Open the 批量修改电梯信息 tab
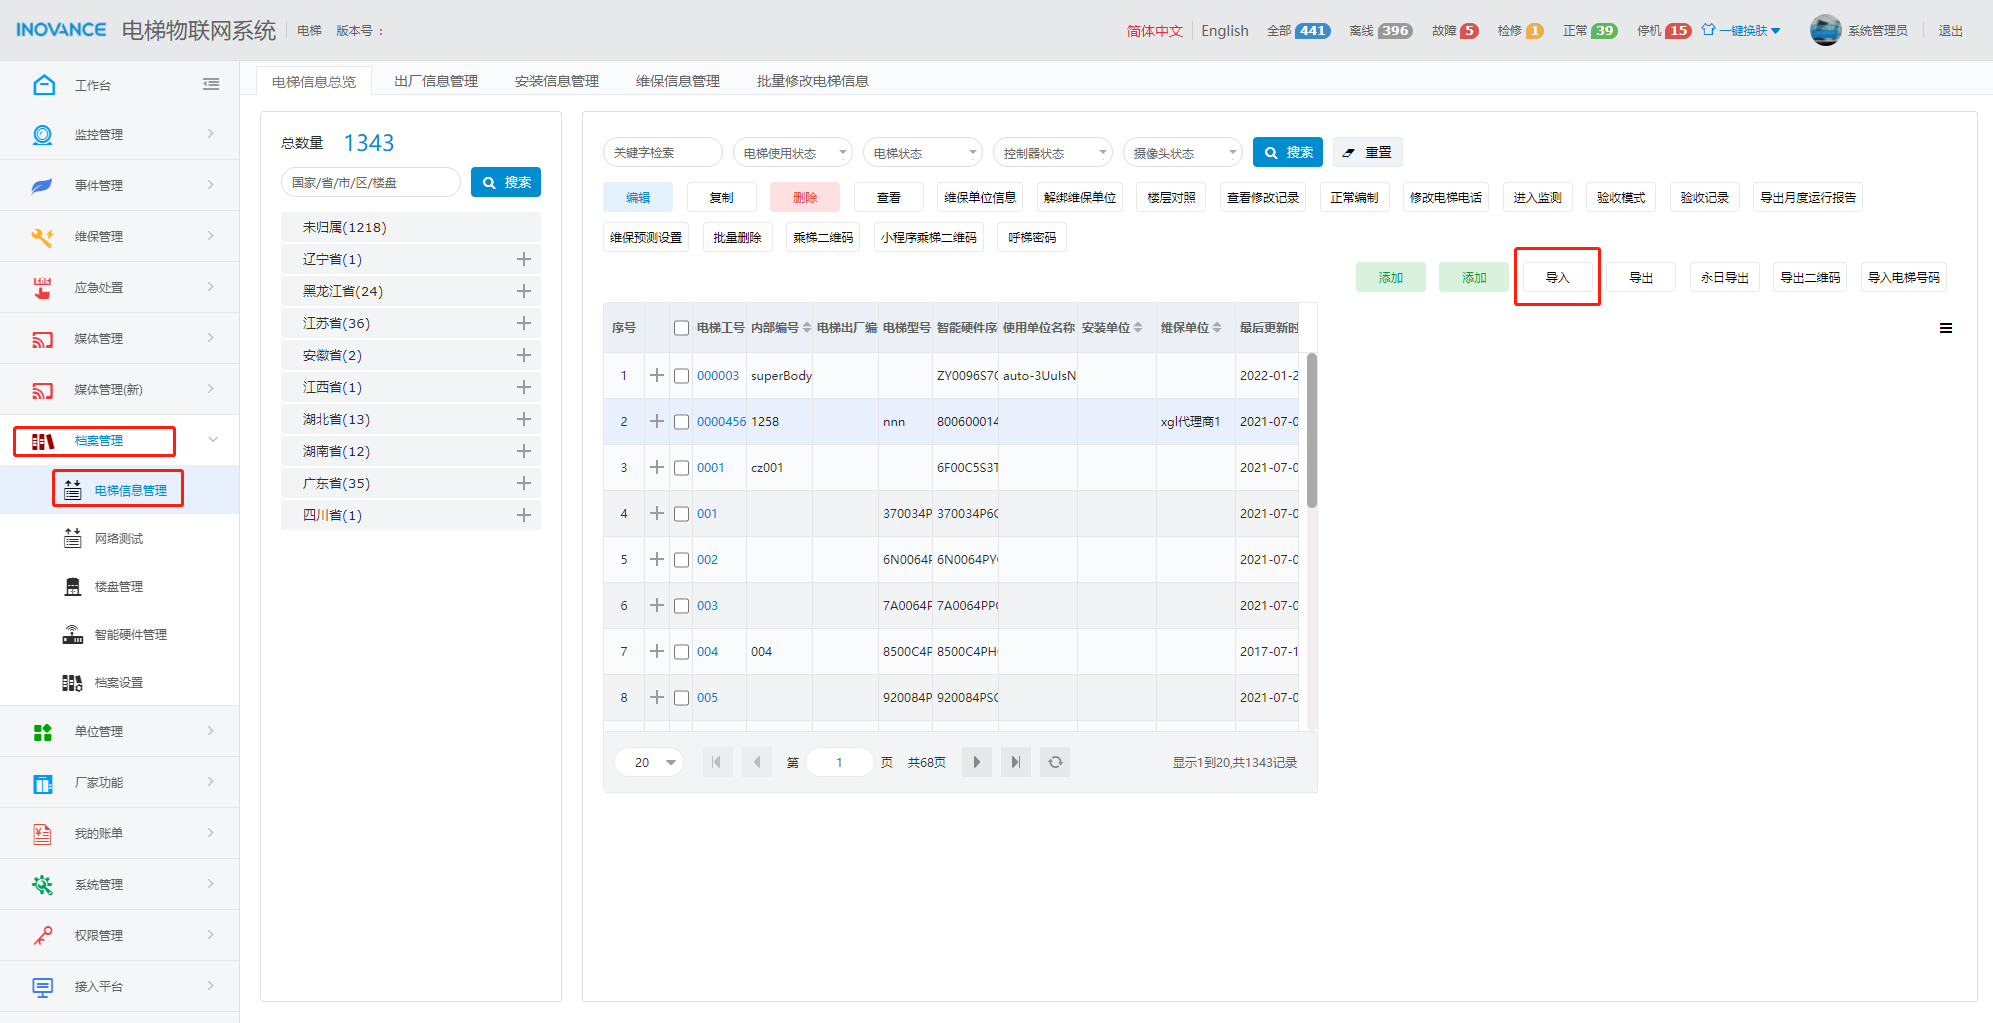 click(x=812, y=81)
